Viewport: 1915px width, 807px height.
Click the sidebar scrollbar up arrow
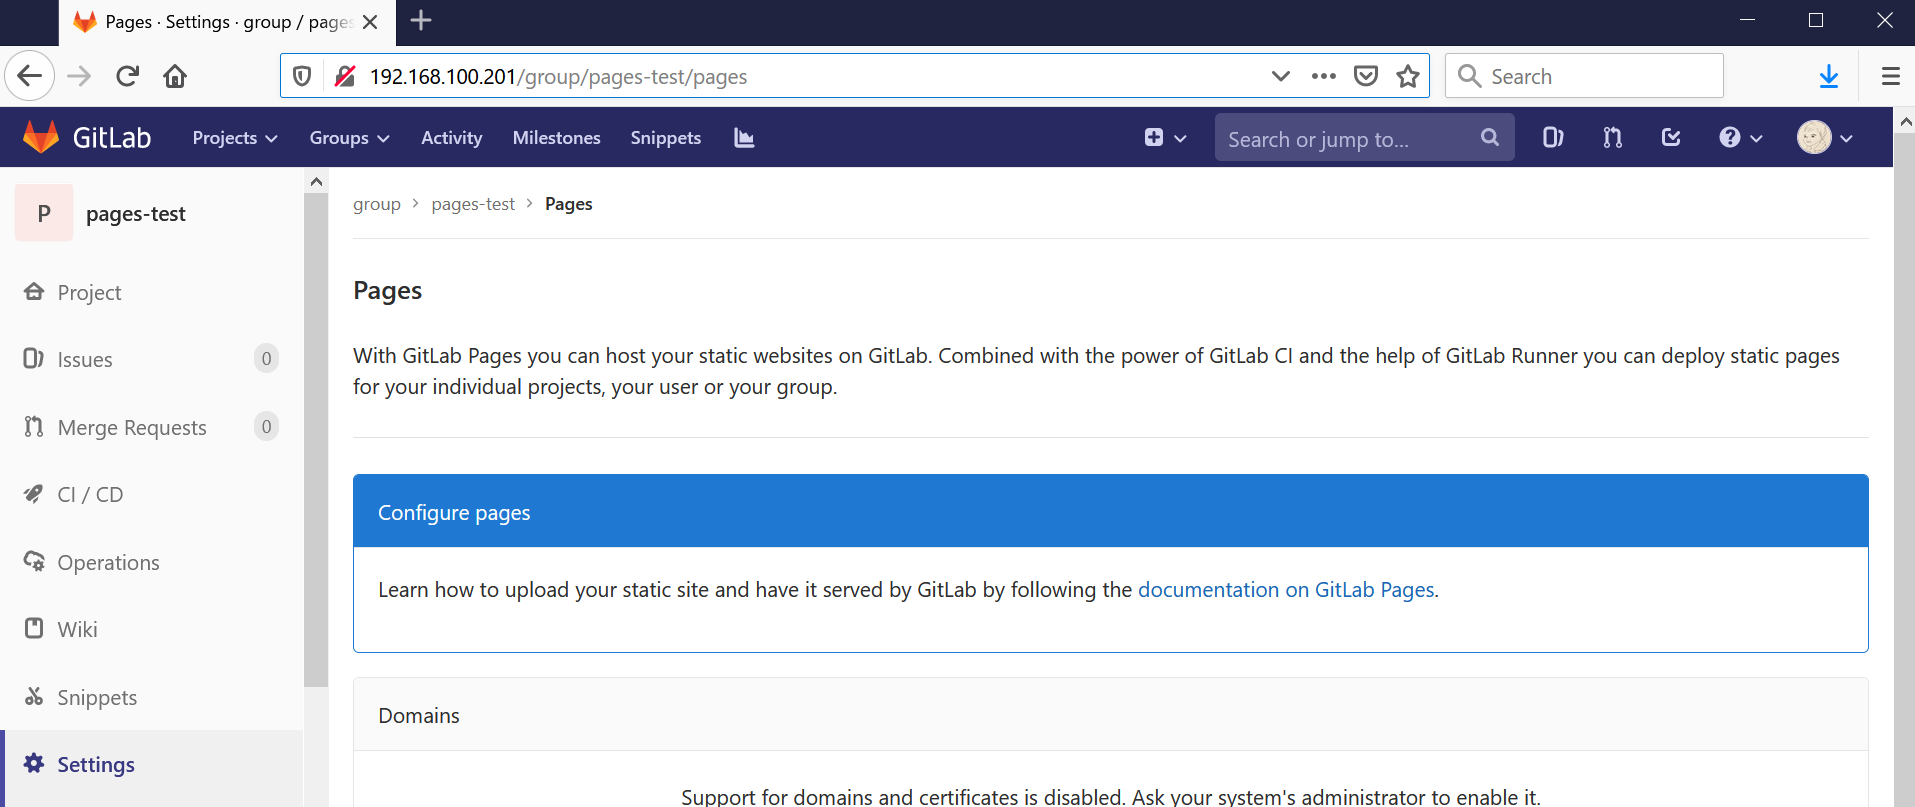pos(316,181)
